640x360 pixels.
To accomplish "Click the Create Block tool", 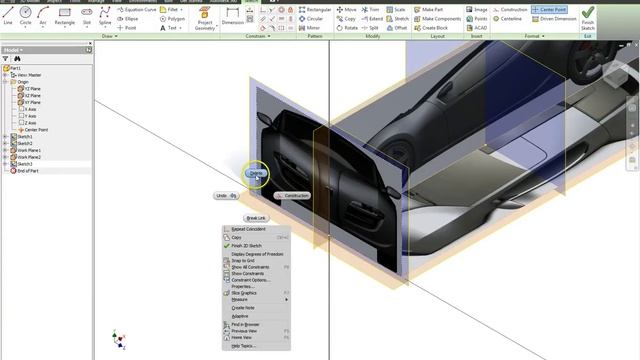I will (x=431, y=28).
